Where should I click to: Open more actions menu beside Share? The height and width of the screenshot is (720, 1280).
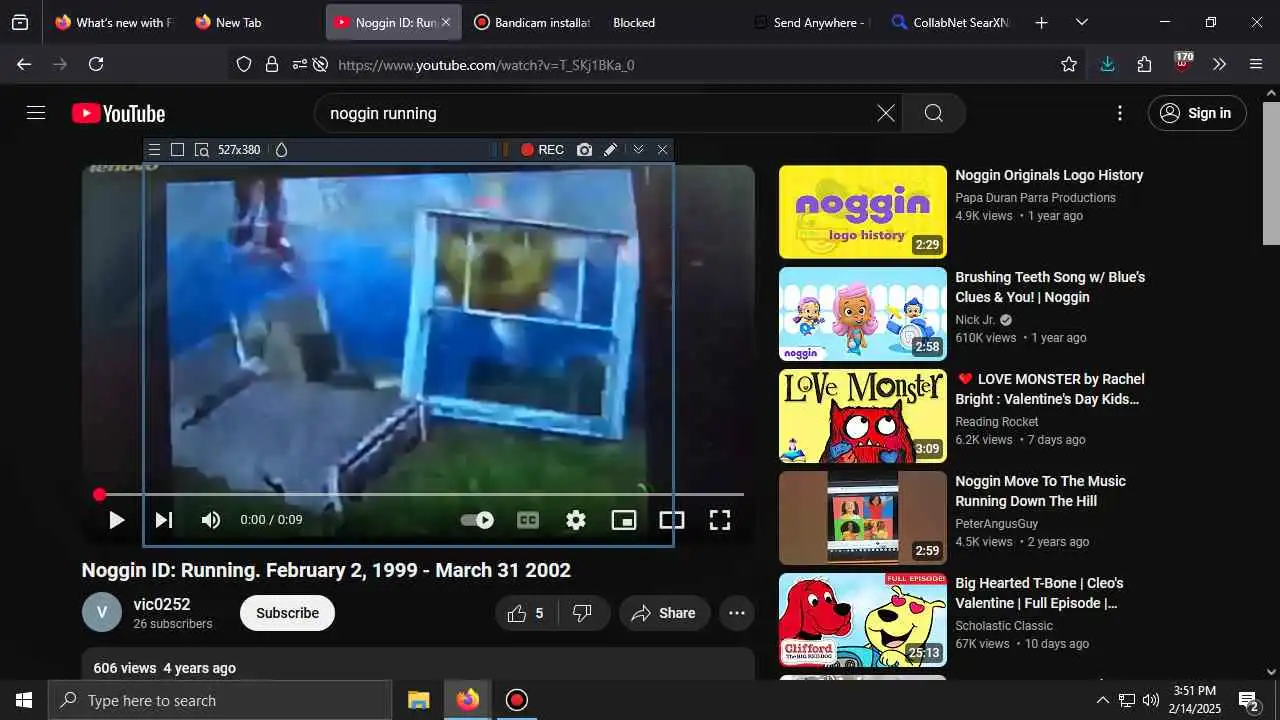[737, 613]
